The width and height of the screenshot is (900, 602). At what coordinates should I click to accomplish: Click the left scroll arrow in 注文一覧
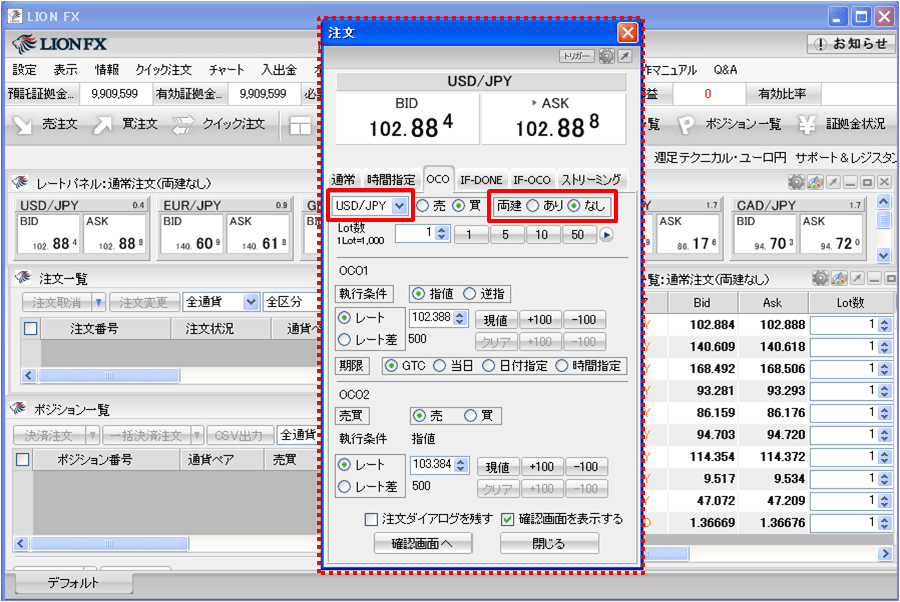[x=29, y=376]
